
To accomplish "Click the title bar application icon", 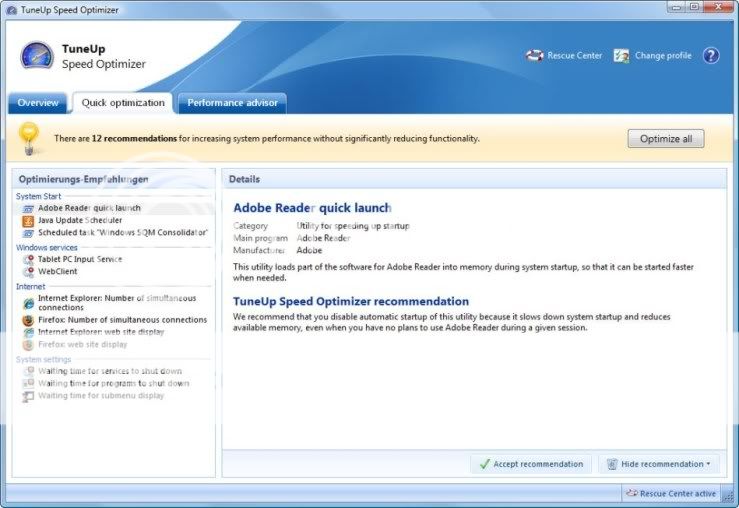I will [11, 10].
